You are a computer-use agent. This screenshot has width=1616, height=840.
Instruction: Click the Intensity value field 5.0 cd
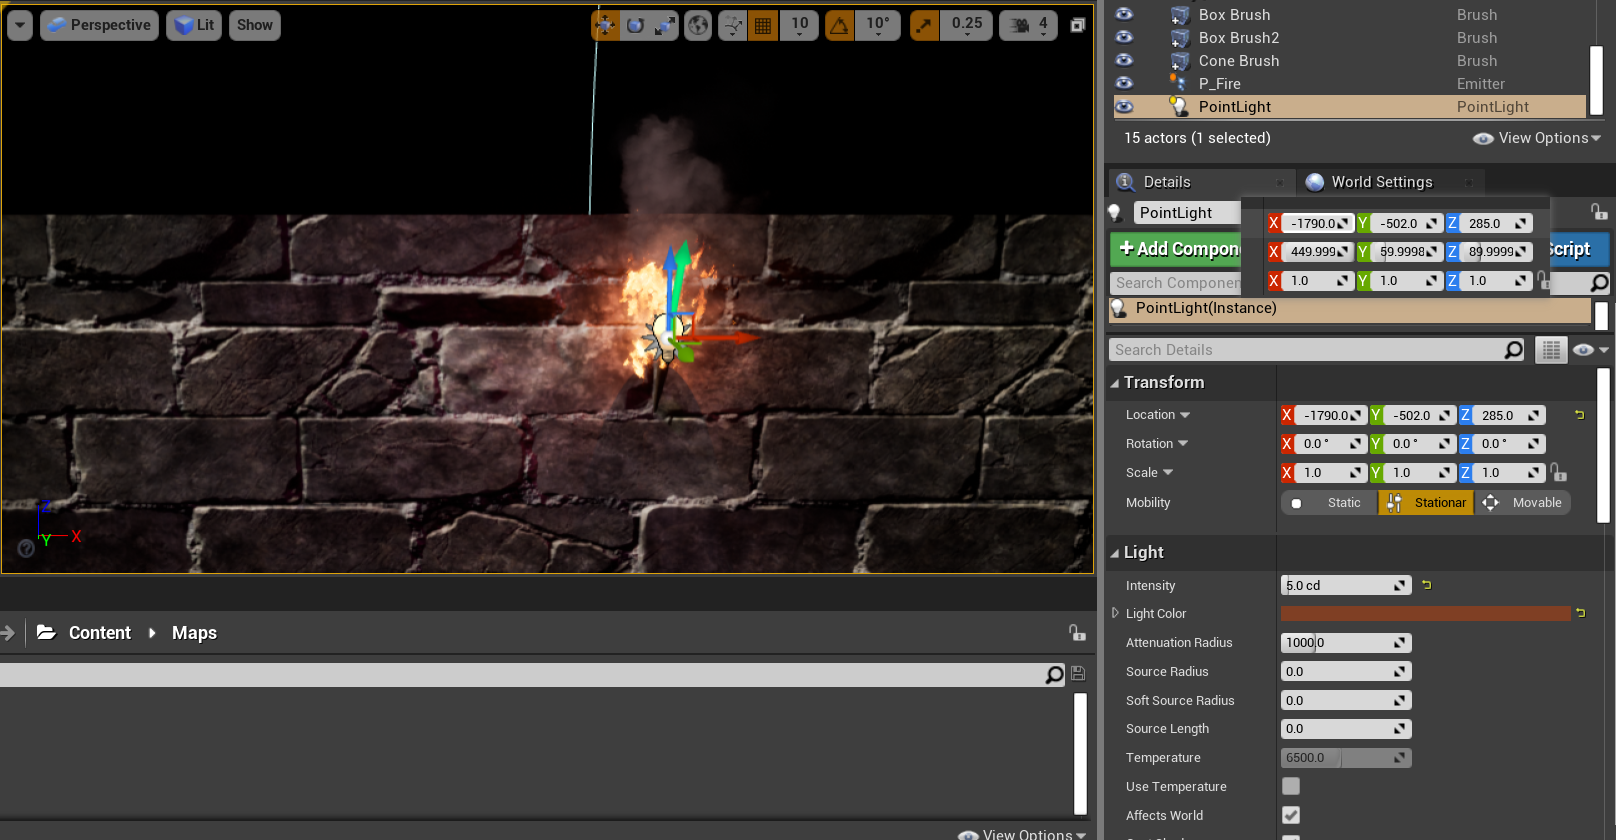[x=1346, y=586]
